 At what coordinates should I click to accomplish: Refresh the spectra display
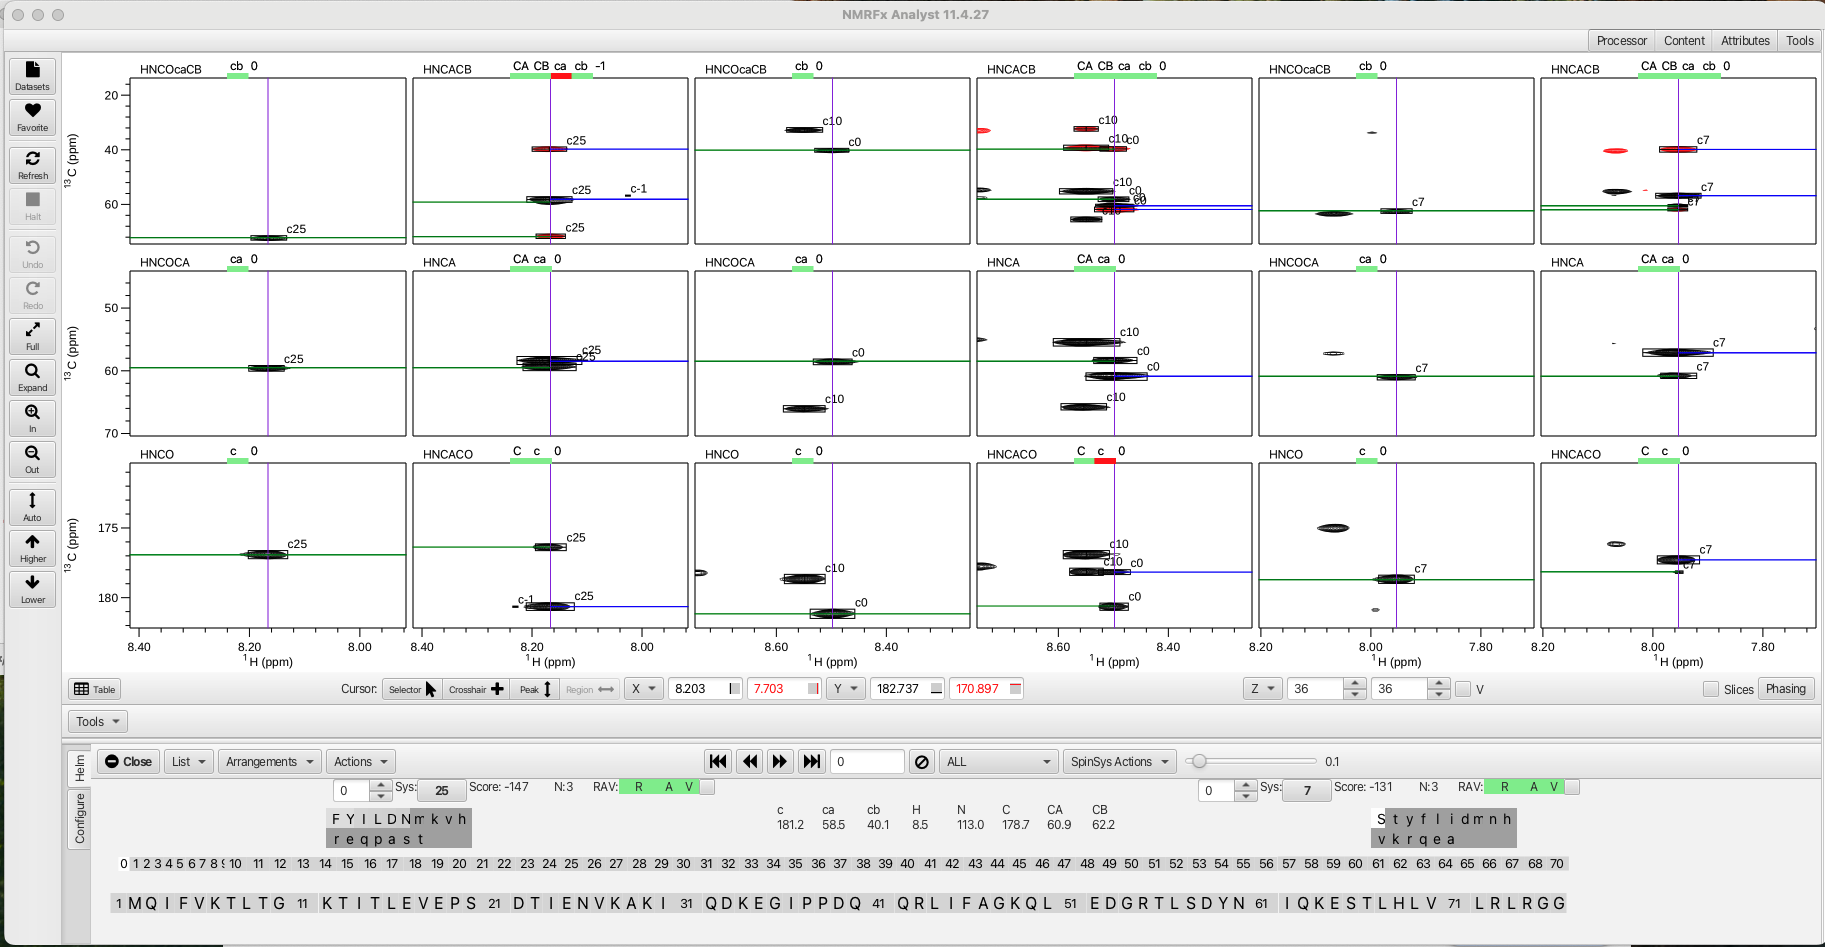click(32, 165)
